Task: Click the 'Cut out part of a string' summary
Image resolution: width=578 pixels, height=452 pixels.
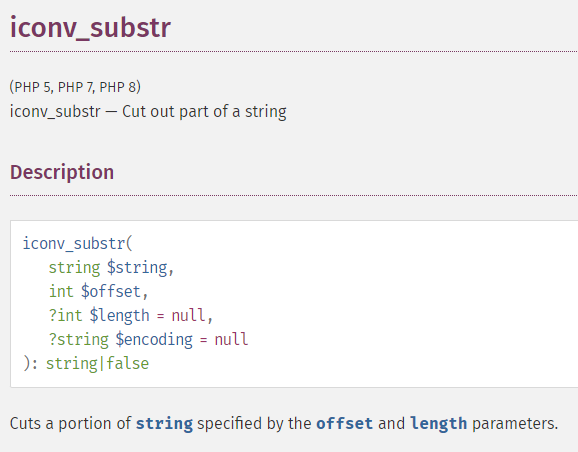Action: pos(204,112)
